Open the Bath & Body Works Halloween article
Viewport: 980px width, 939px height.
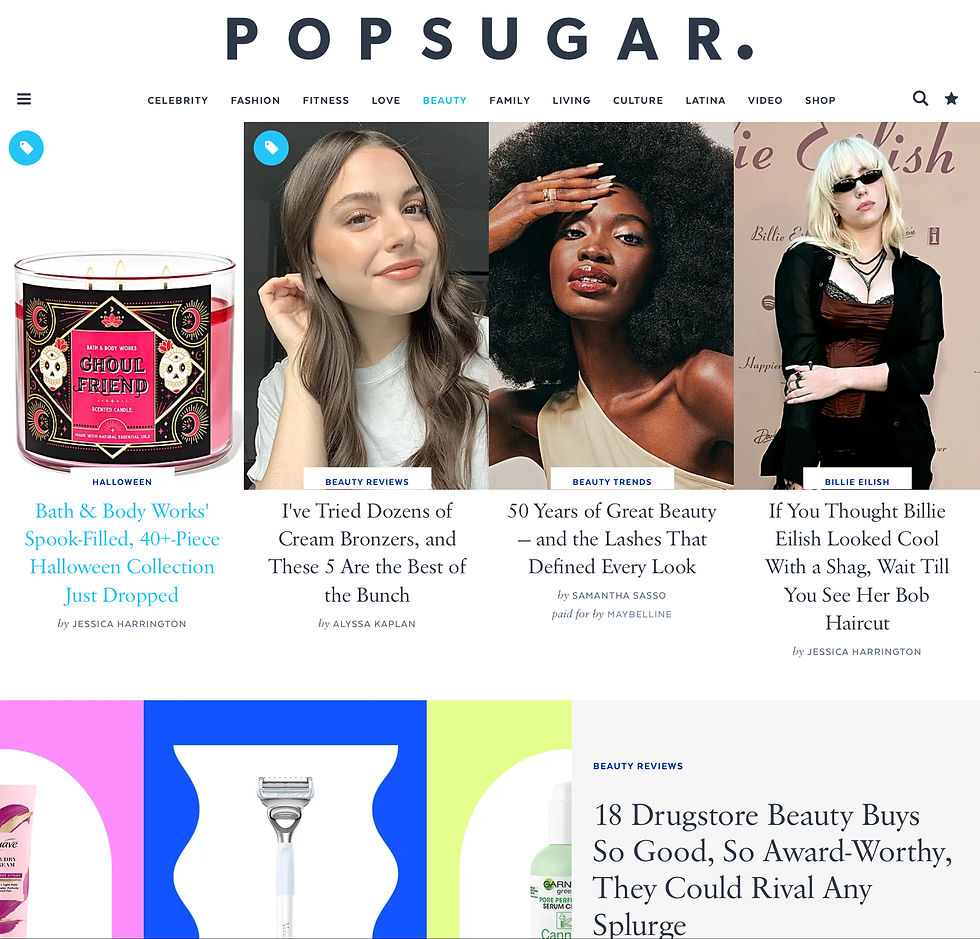point(122,553)
